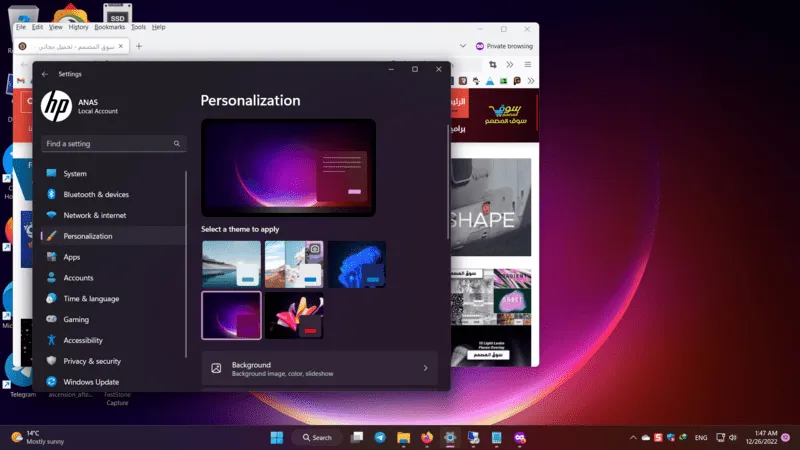The width and height of the screenshot is (800, 450).
Task: Open the Firefox private window taskbar icon
Action: coord(520,438)
